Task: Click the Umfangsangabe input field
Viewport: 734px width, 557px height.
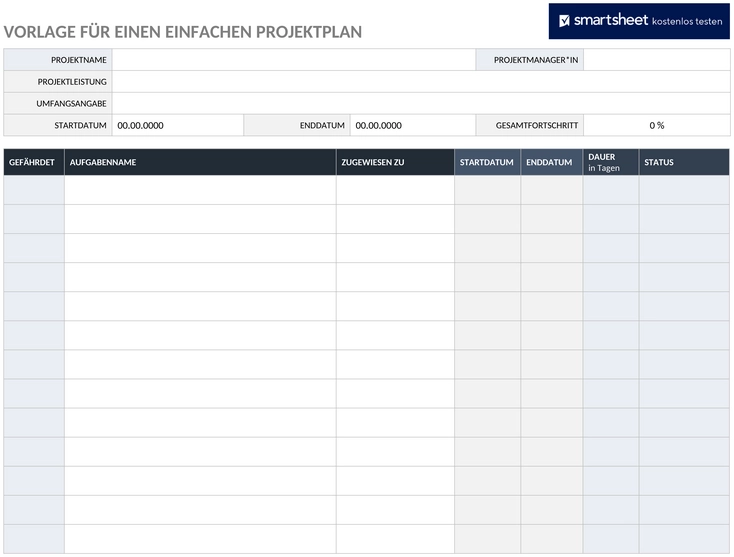Action: 421,103
